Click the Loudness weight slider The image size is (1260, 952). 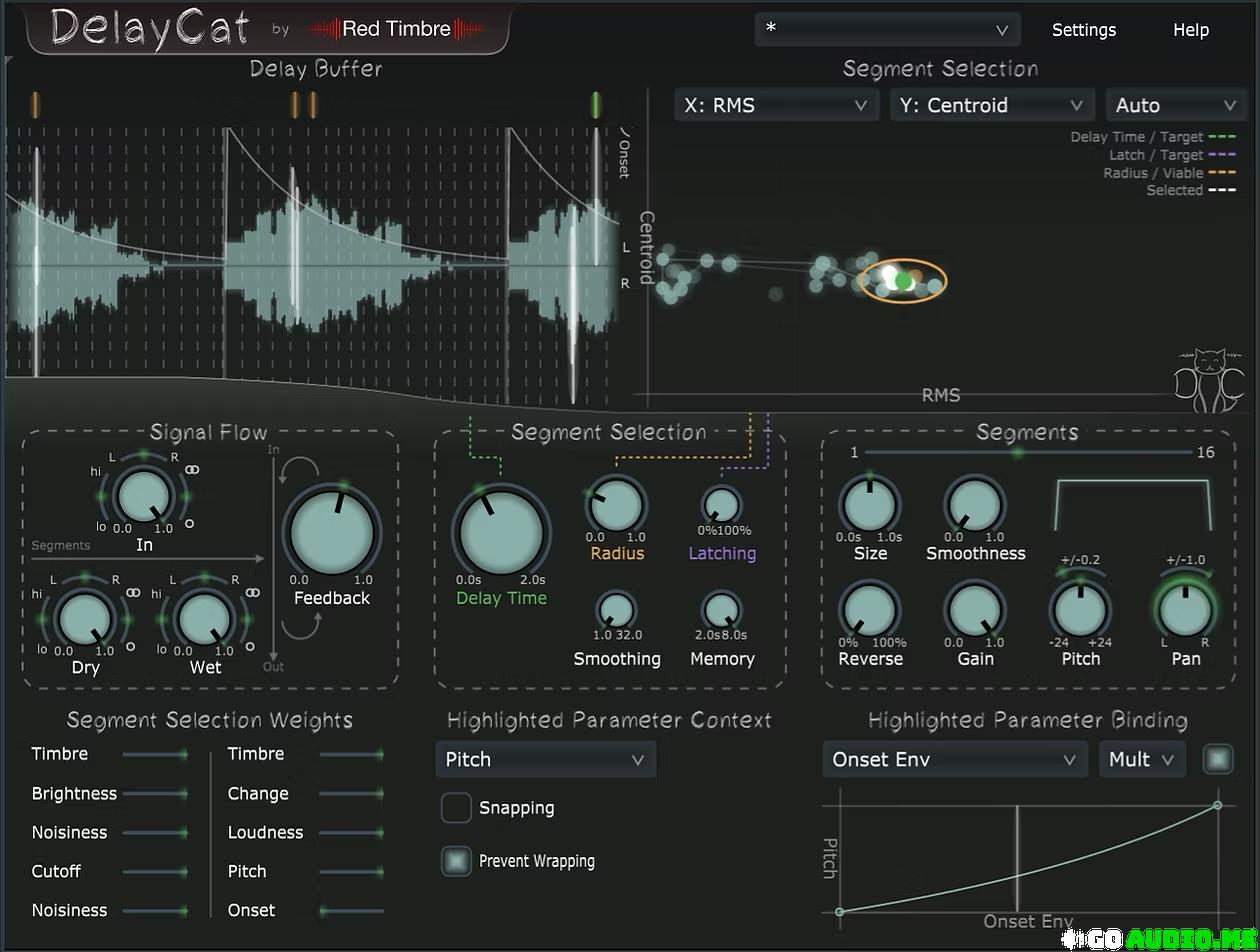coord(351,832)
